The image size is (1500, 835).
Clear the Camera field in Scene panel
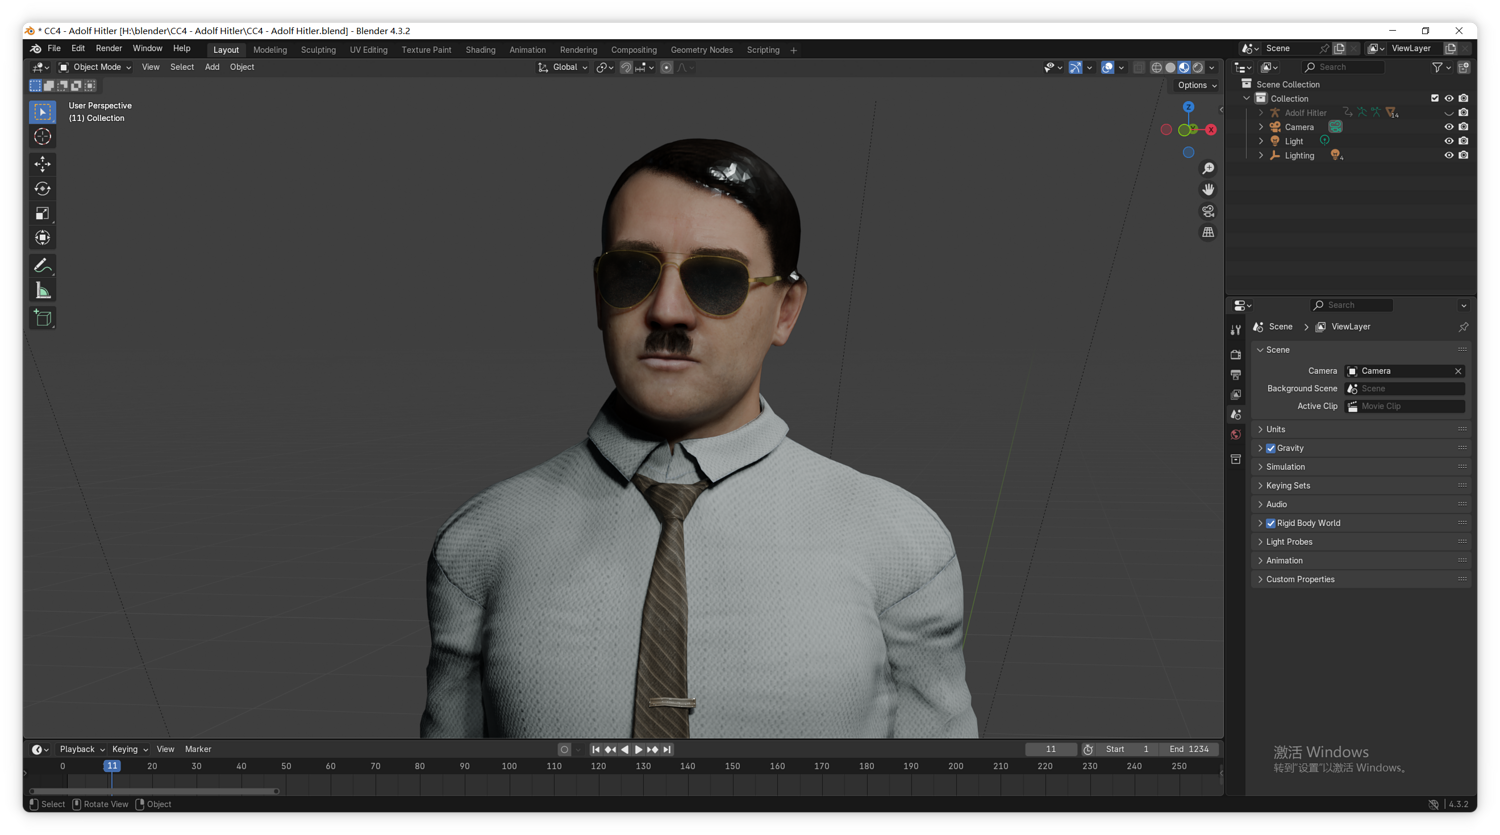1458,371
